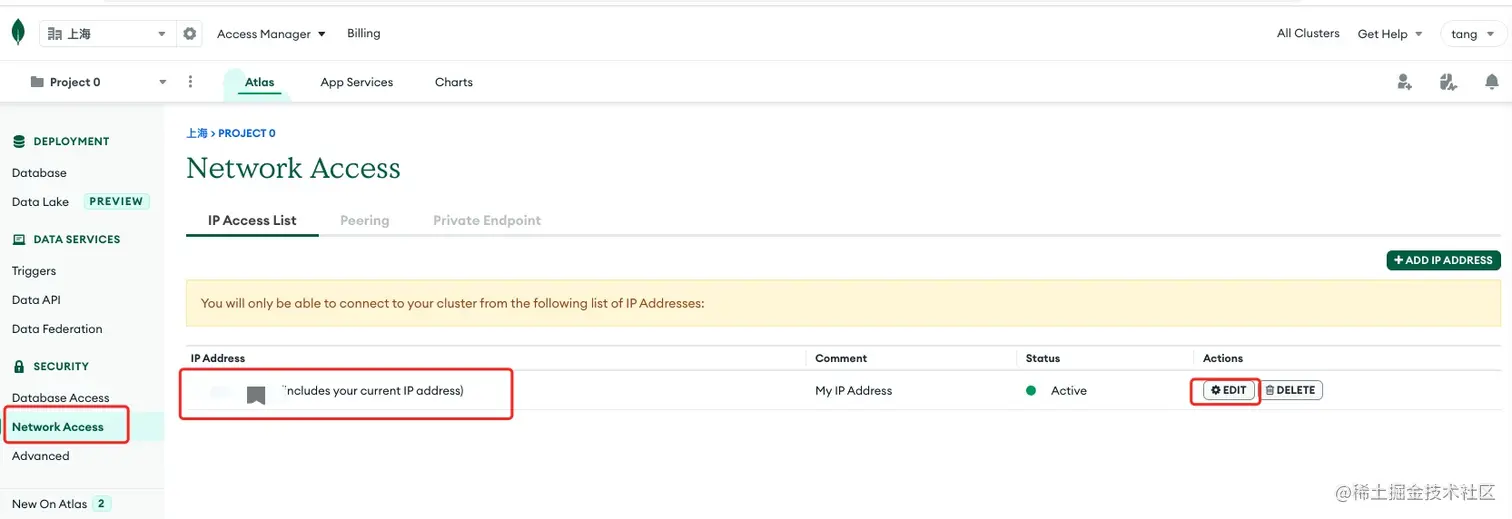1512x519 pixels.
Task: Open the Project 0 selector dropdown
Action: coord(98,82)
